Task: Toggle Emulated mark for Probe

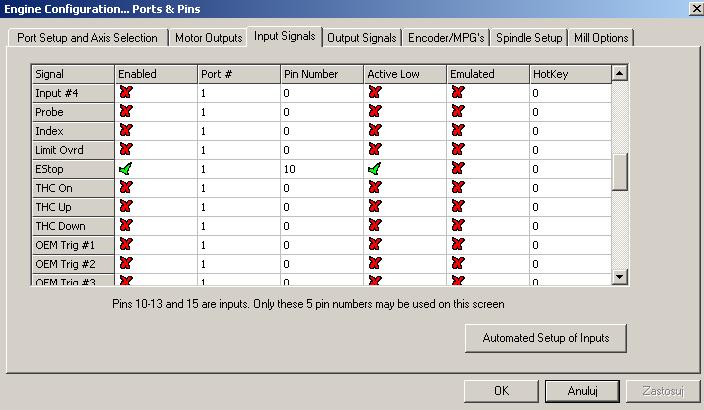Action: pos(458,111)
